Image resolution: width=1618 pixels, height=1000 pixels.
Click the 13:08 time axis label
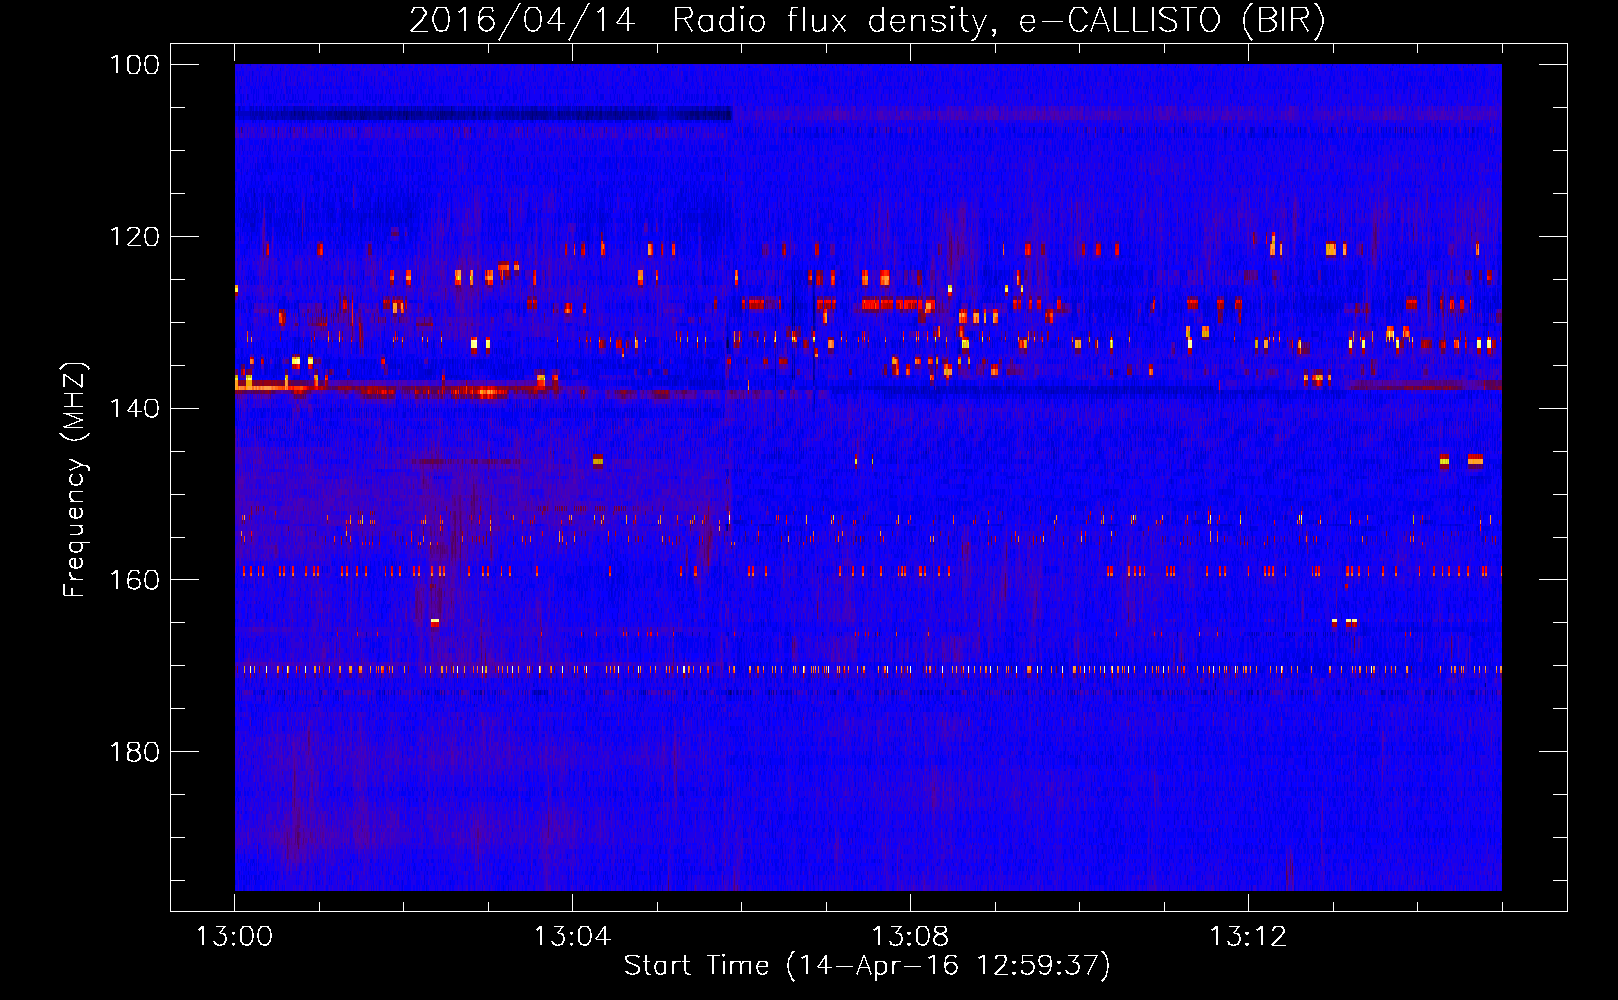coord(910,937)
